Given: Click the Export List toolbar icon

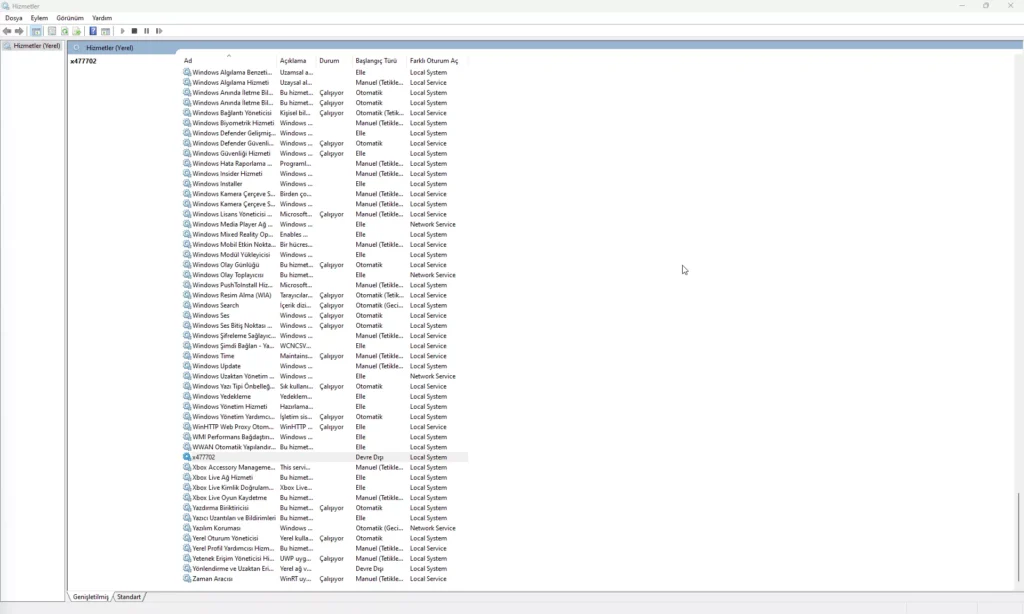Looking at the screenshot, I should [x=77, y=31].
